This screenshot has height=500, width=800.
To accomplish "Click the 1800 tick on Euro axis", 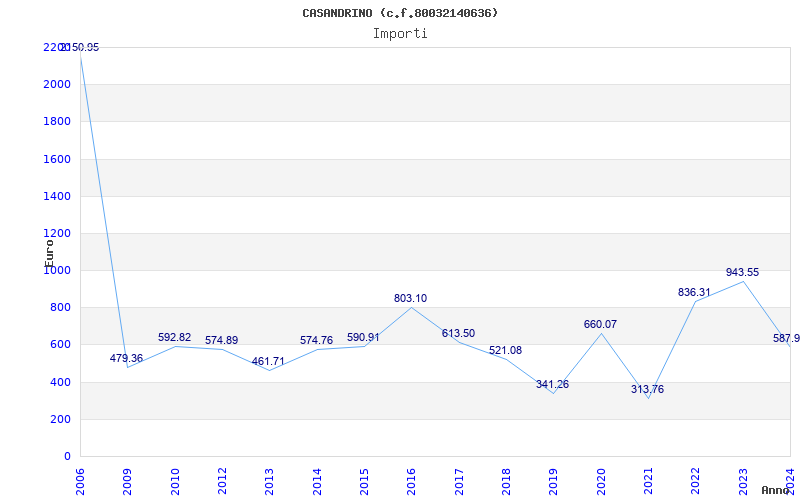I will click(x=57, y=121).
